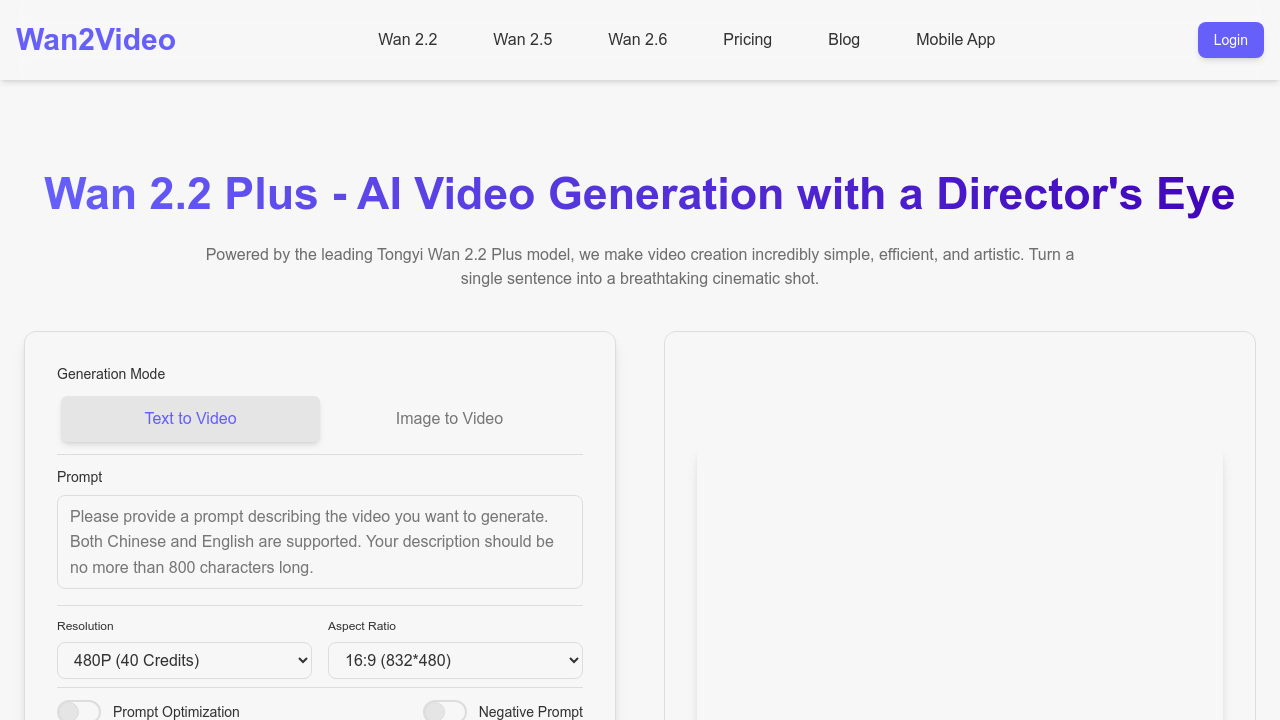Image resolution: width=1280 pixels, height=720 pixels.
Task: Open the Aspect Ratio dropdown
Action: pyautogui.click(x=455, y=660)
